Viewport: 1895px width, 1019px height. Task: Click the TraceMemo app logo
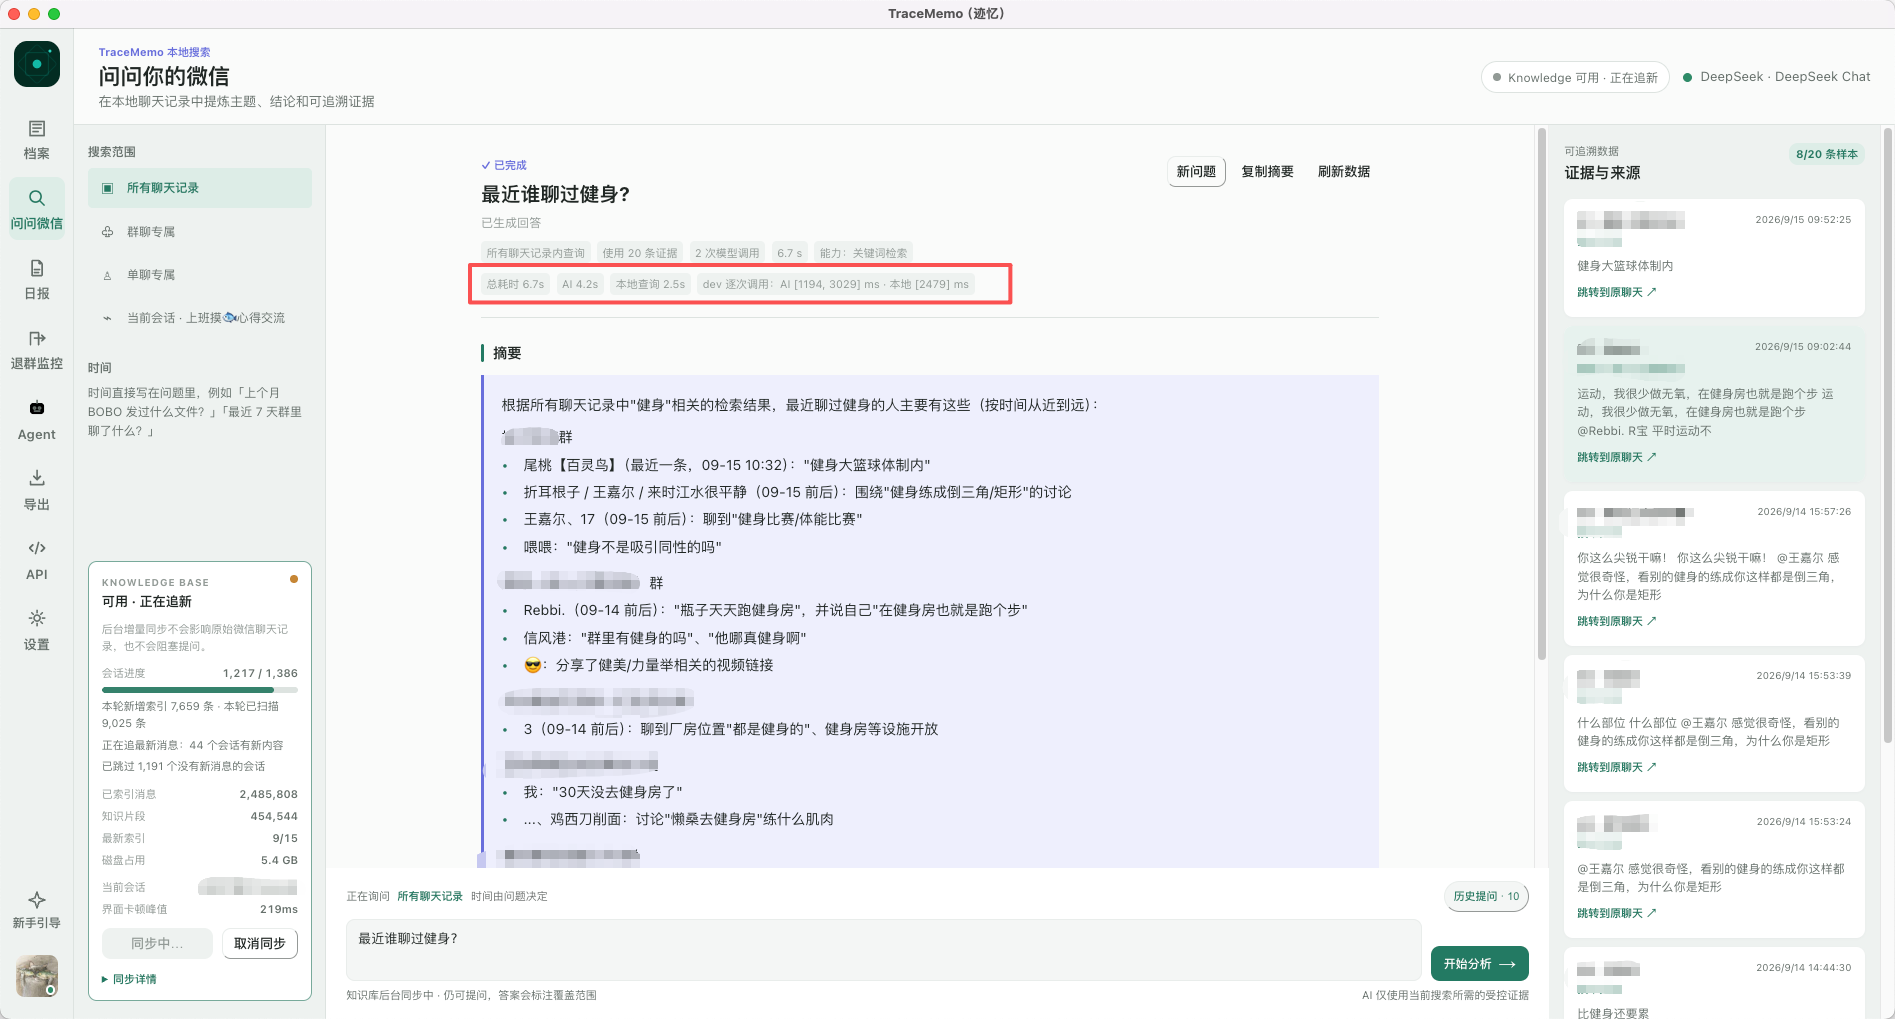[x=37, y=64]
